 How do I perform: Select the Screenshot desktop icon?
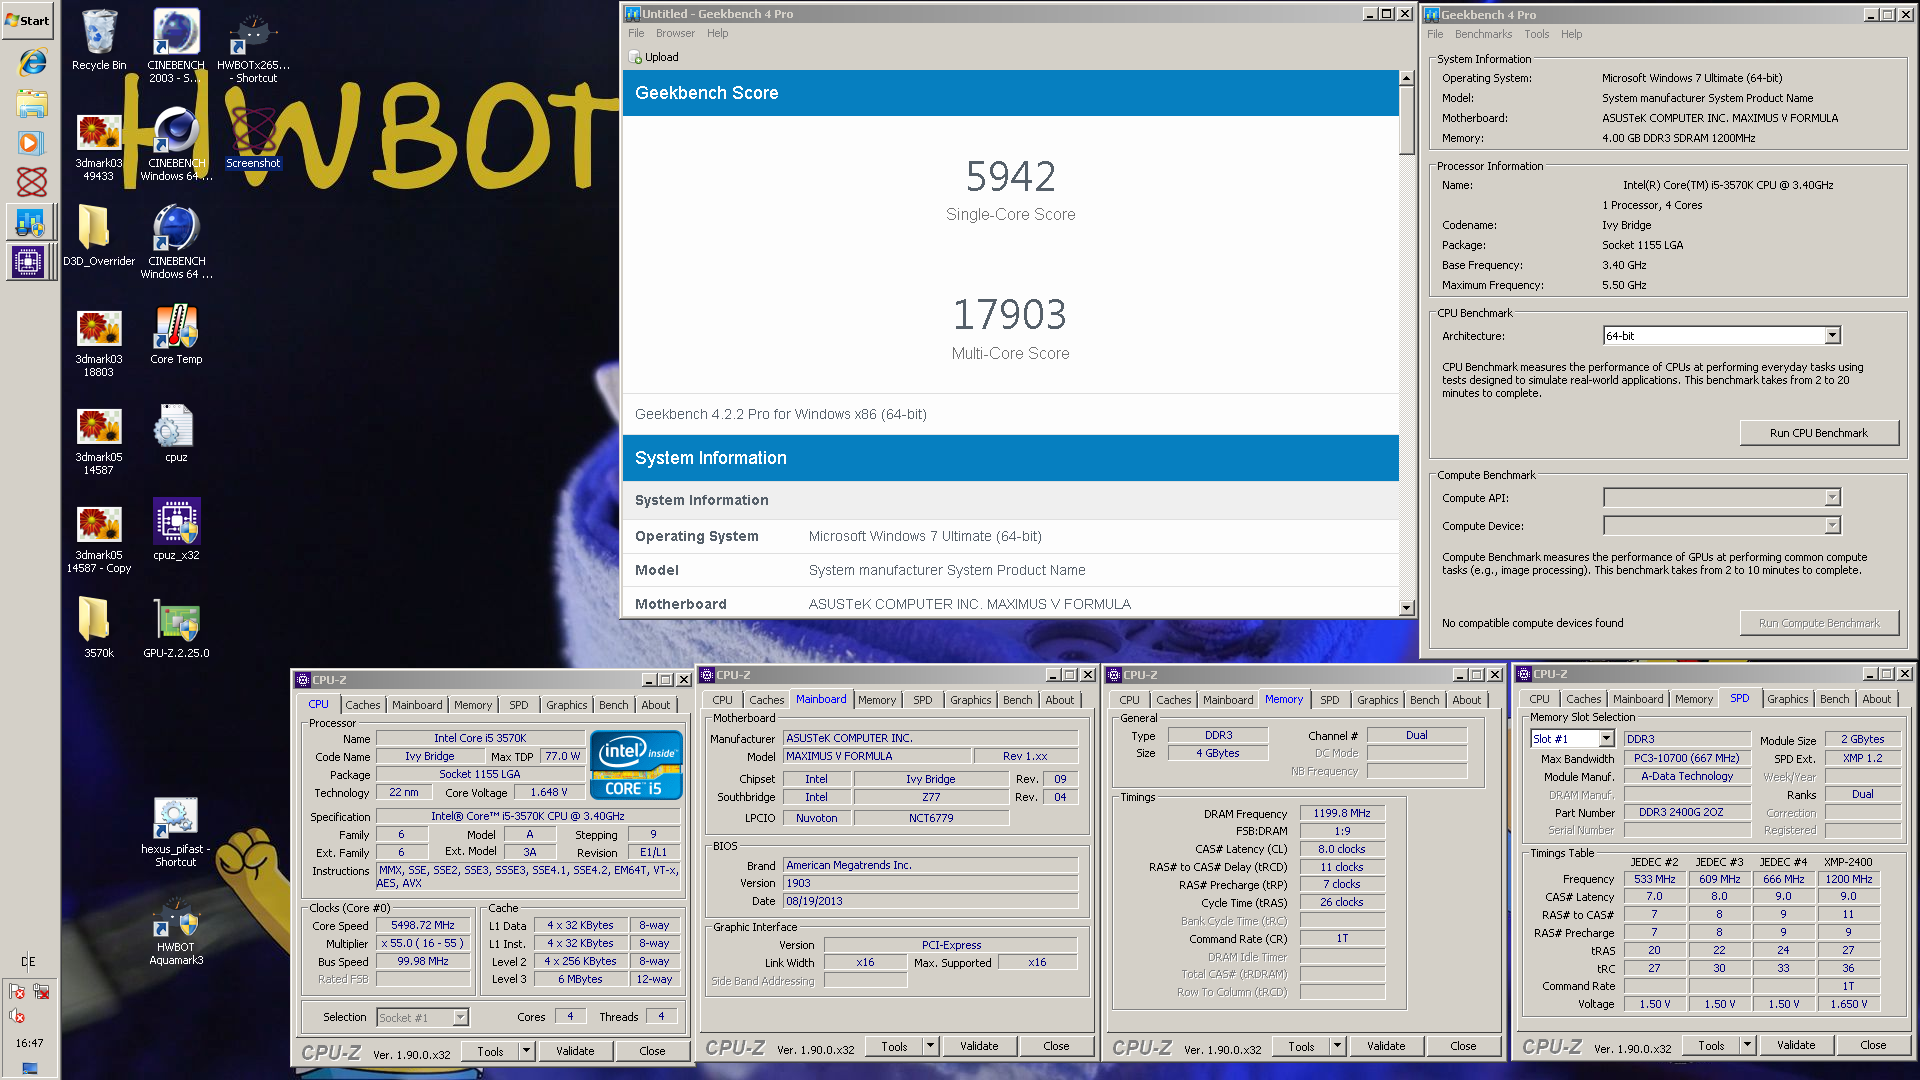253,137
